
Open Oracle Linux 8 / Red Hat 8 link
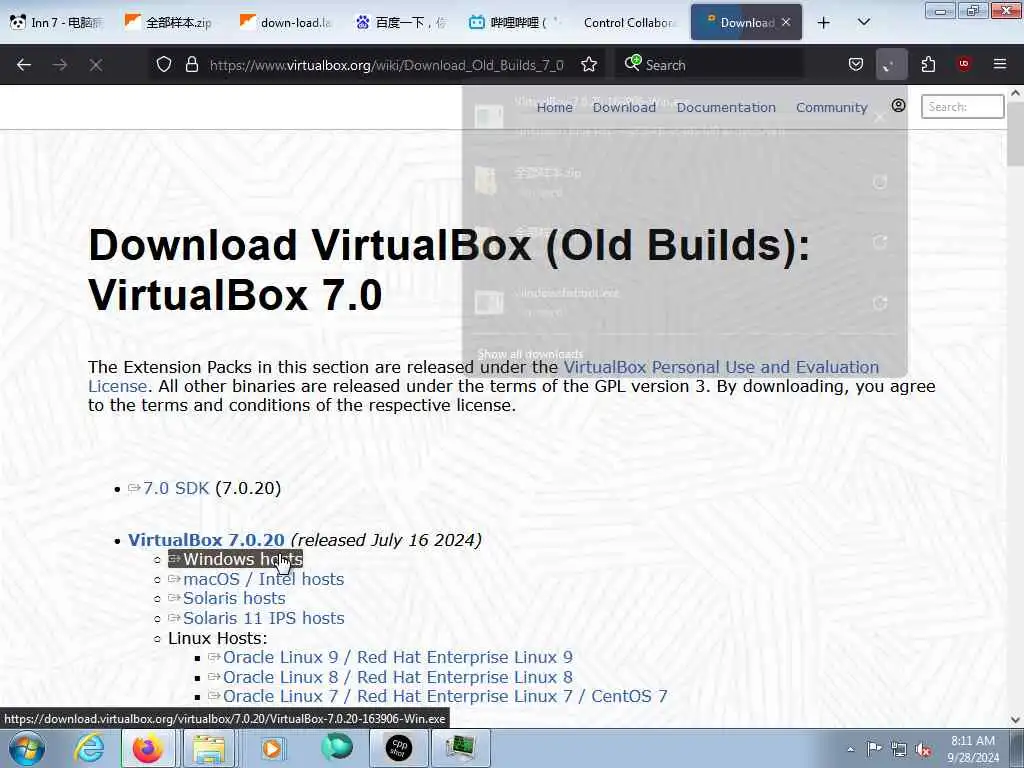pyautogui.click(x=398, y=677)
